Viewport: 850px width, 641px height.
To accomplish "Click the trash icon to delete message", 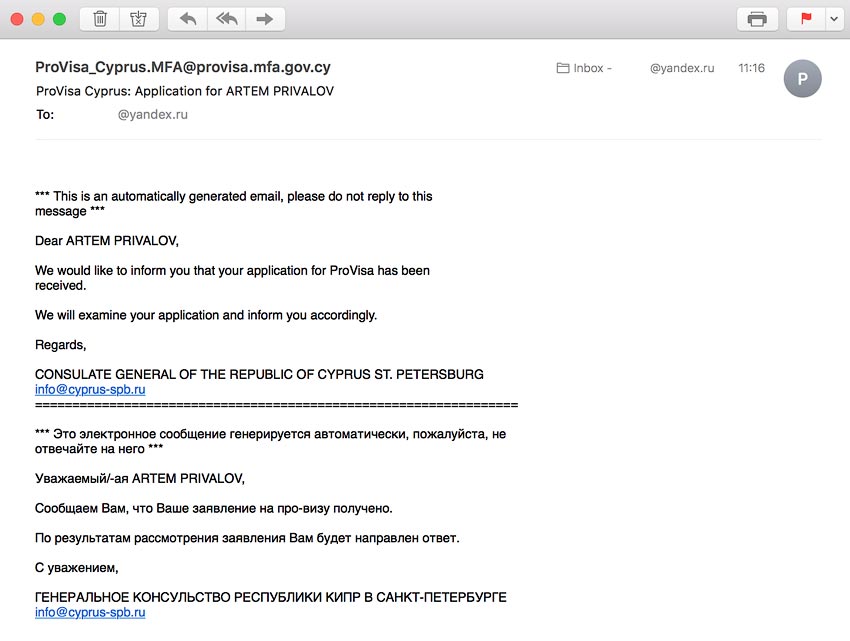I will pos(100,19).
